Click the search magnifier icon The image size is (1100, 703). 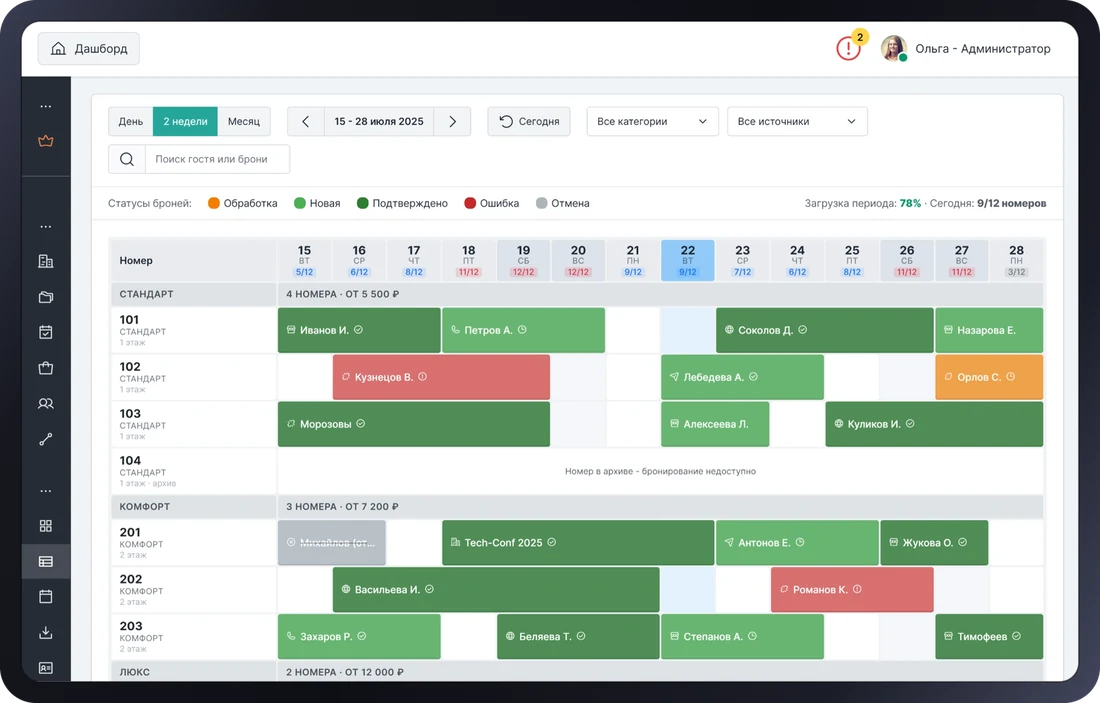tap(127, 159)
